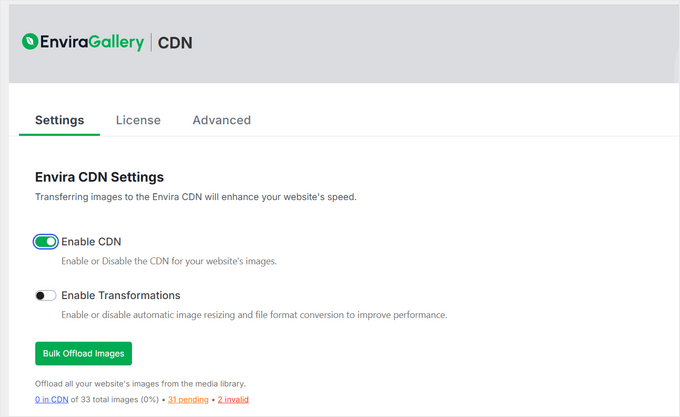Open the Settings tab
The image size is (680, 417).
(x=59, y=120)
